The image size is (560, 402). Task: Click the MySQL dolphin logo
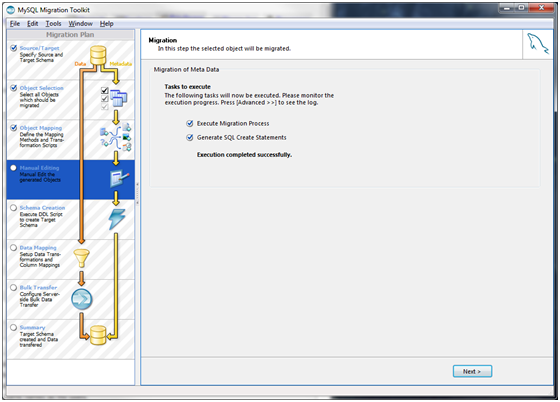pyautogui.click(x=538, y=44)
